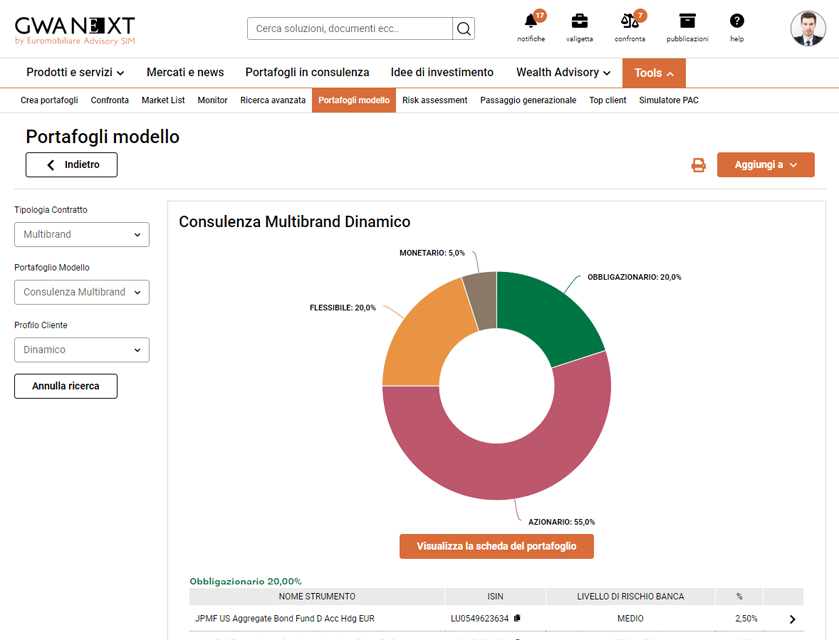
Task: Click the Indietro back button
Action: (x=71, y=165)
